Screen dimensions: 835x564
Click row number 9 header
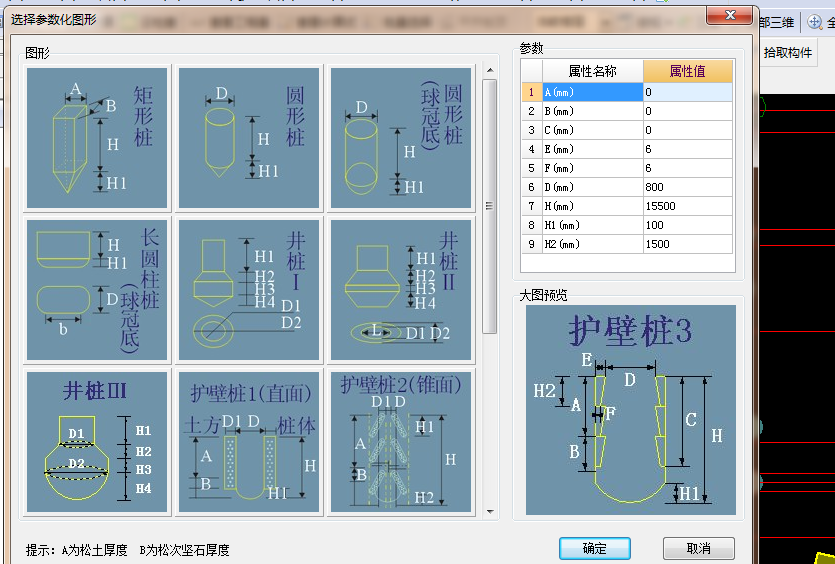(531, 244)
